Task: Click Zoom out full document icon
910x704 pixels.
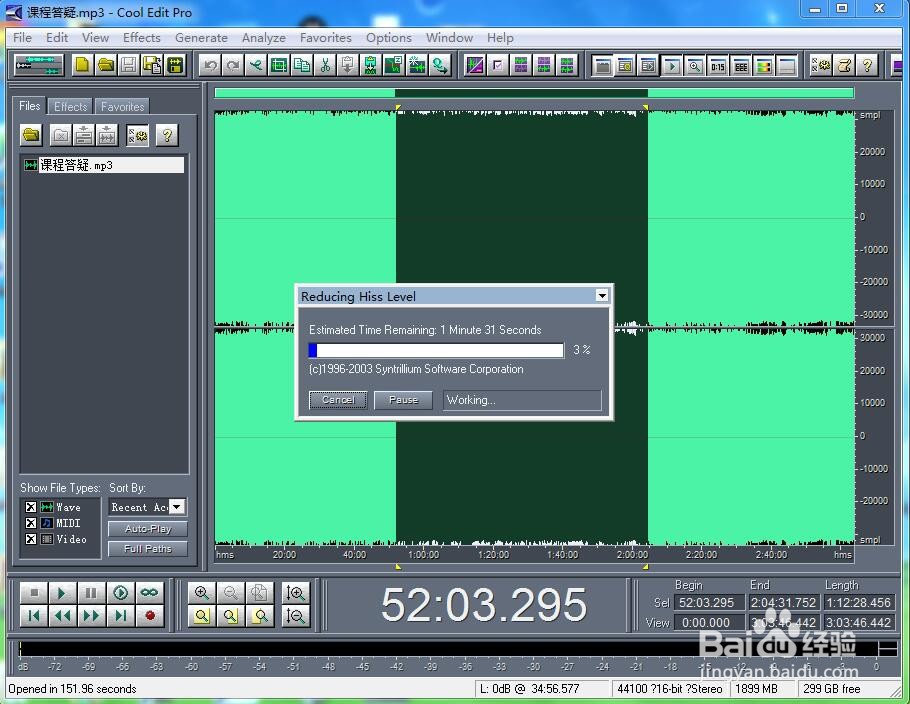Action: (x=259, y=593)
